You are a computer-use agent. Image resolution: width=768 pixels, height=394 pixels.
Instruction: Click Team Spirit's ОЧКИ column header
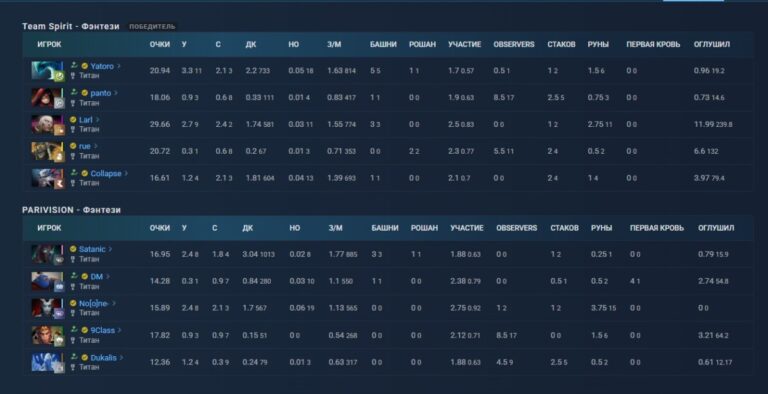(x=160, y=45)
